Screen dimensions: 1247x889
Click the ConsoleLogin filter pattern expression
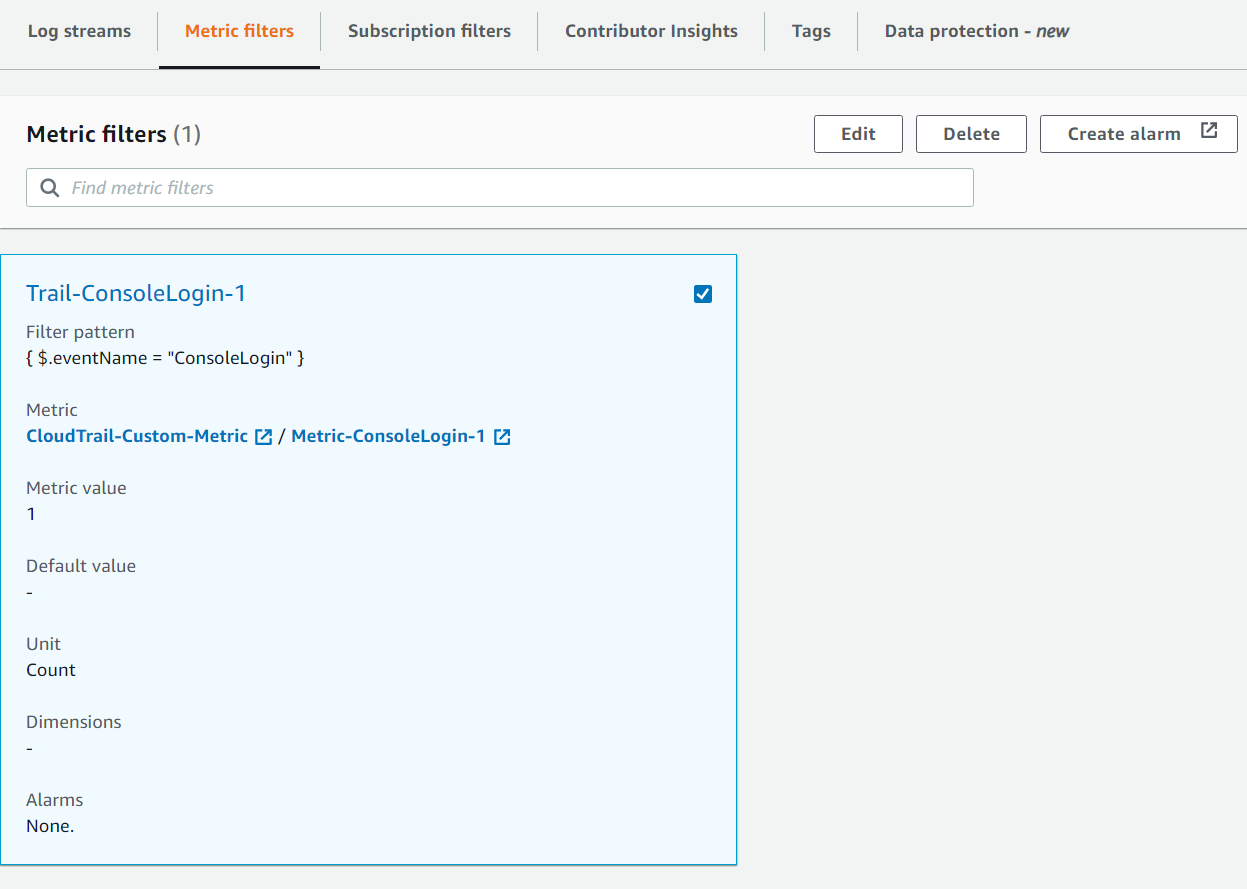tap(165, 358)
